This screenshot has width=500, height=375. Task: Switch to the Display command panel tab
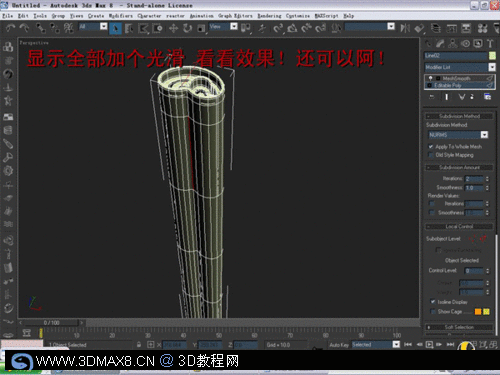(478, 43)
